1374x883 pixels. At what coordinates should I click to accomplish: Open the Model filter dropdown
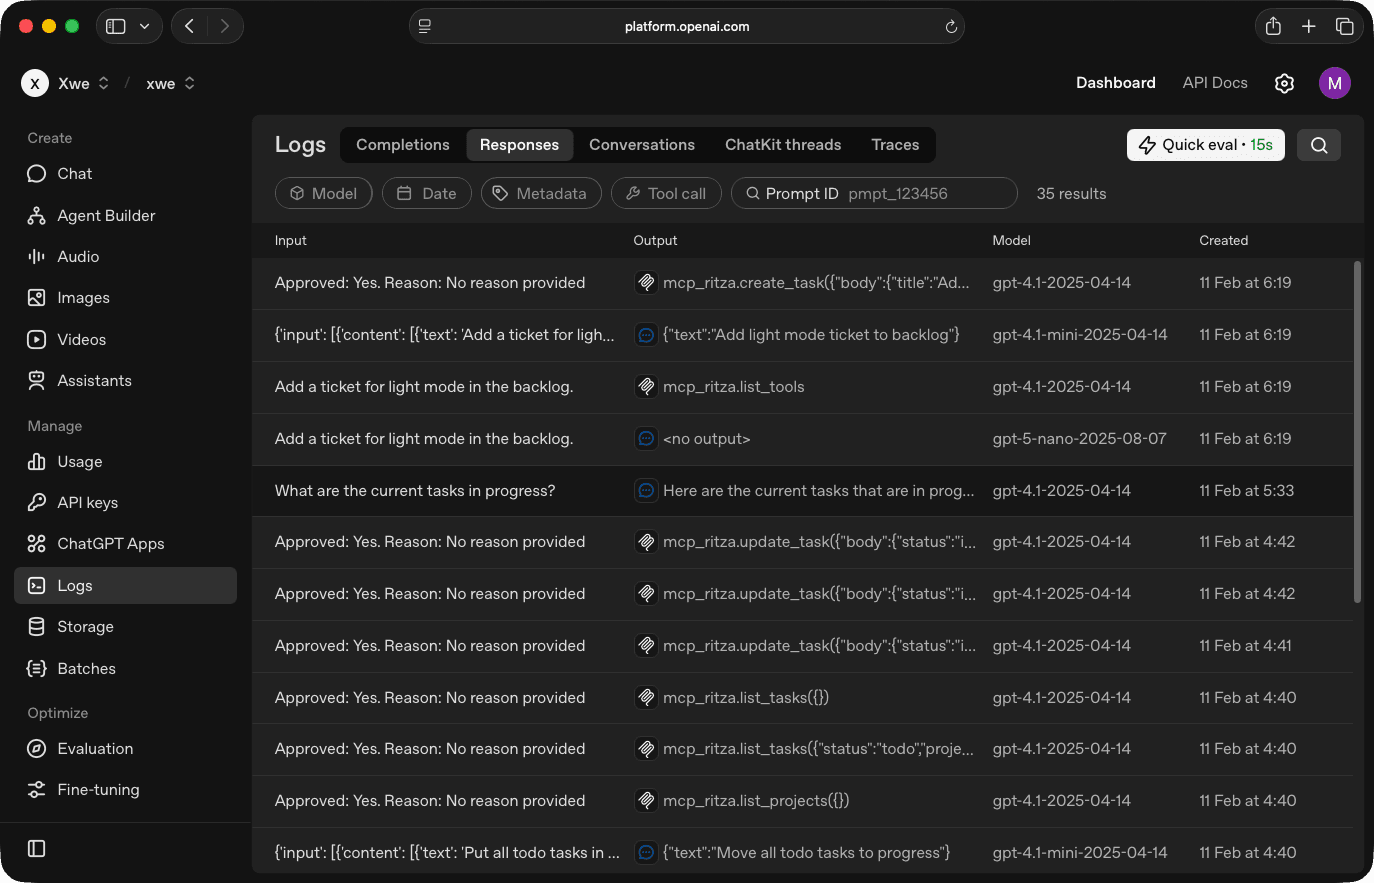(323, 193)
